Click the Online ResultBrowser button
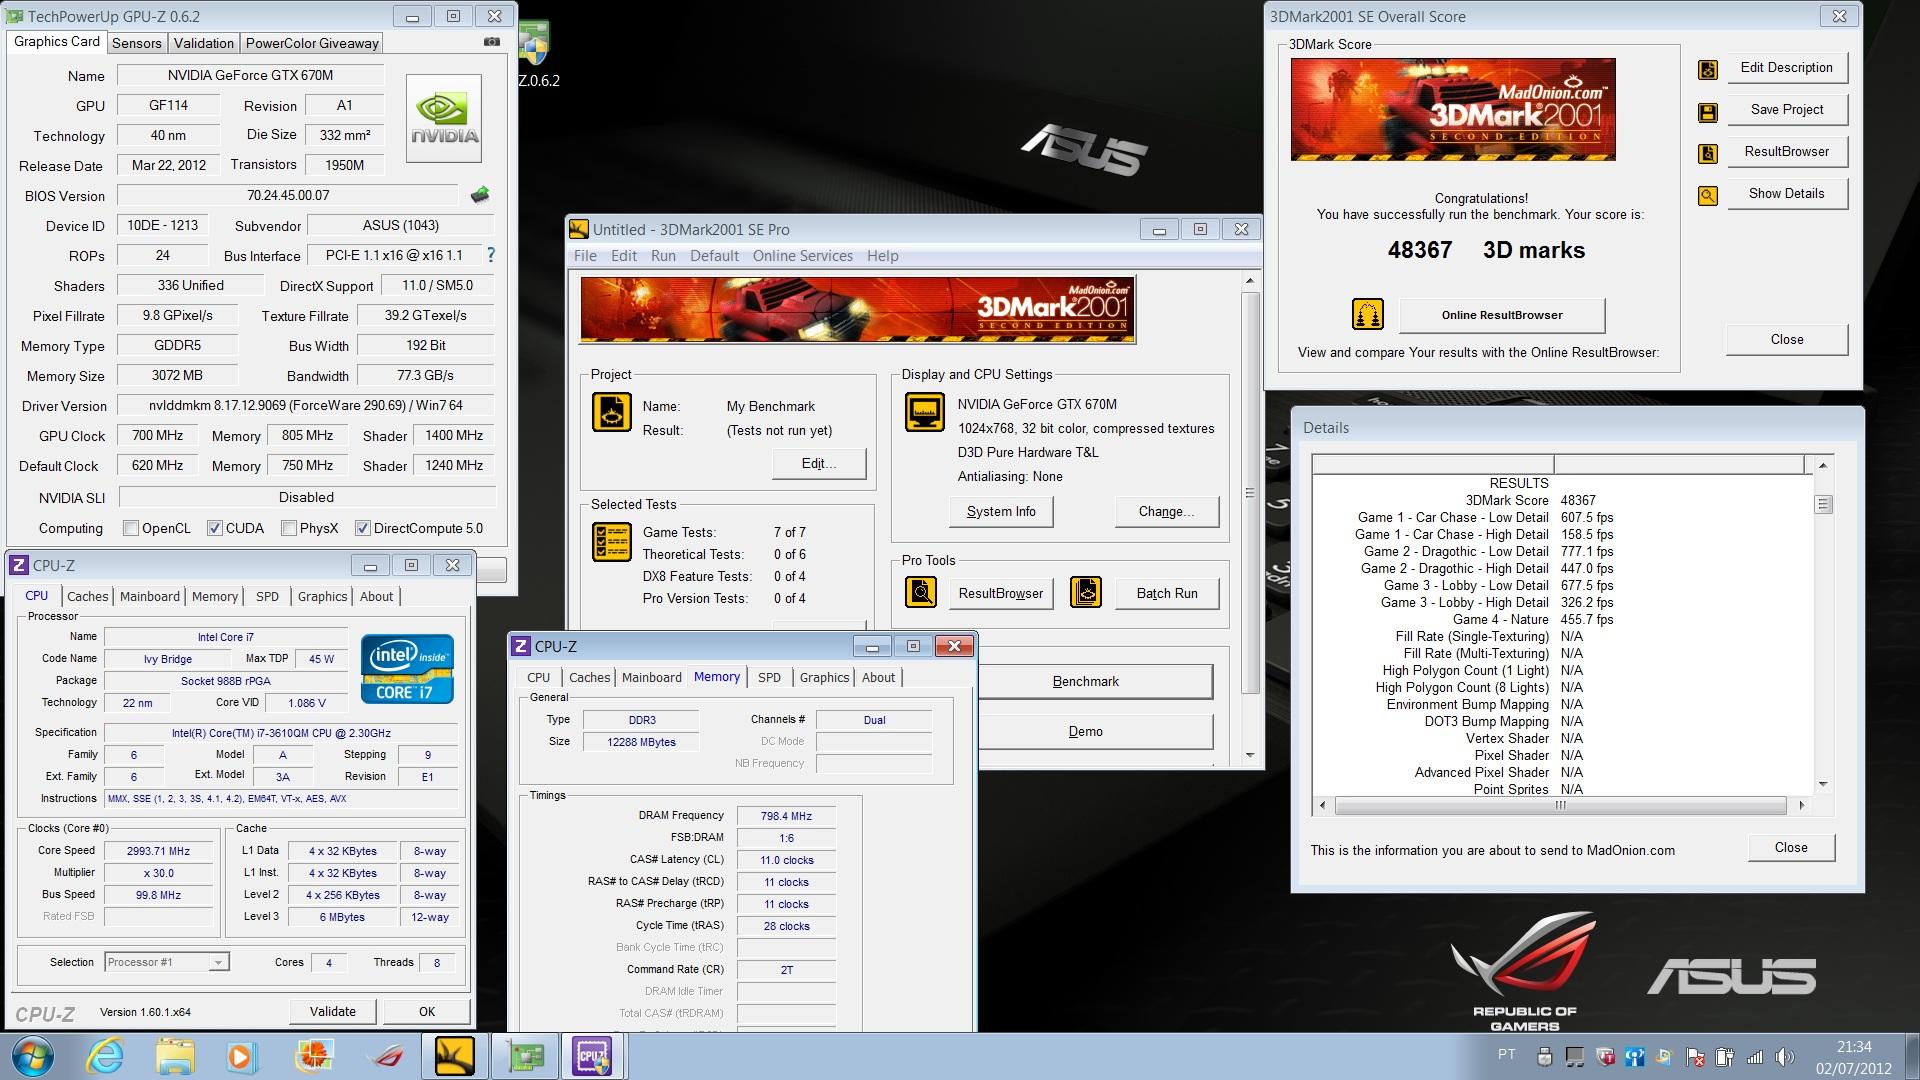Screen dimensions: 1920x1080 (x=1502, y=315)
